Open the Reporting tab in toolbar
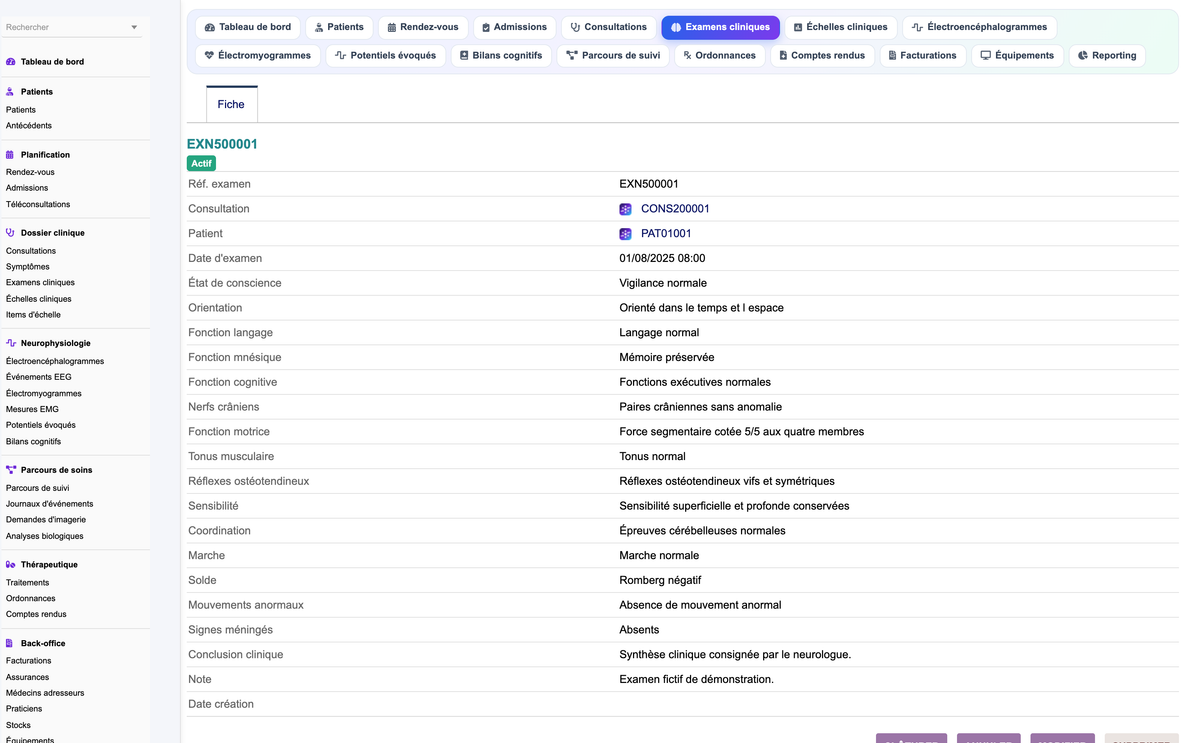 pos(1106,55)
